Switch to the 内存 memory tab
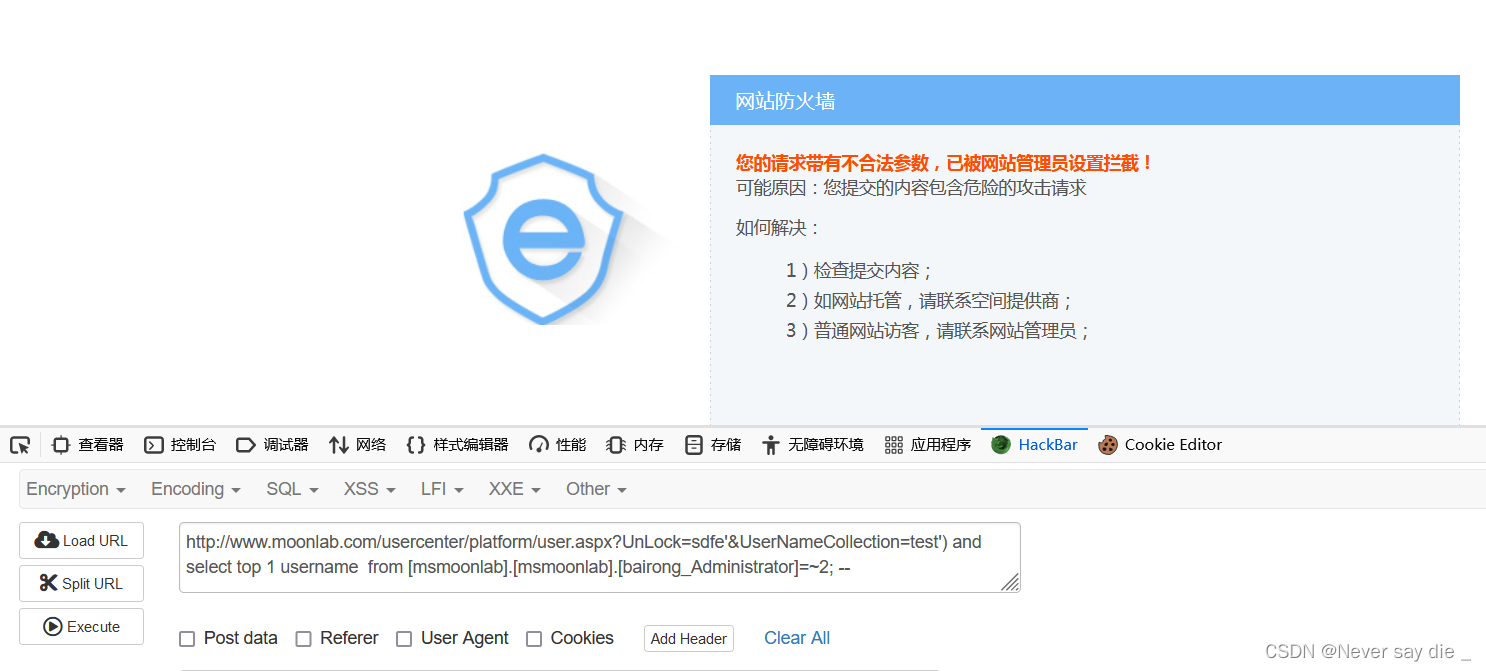Image resolution: width=1486 pixels, height=671 pixels. coord(635,445)
